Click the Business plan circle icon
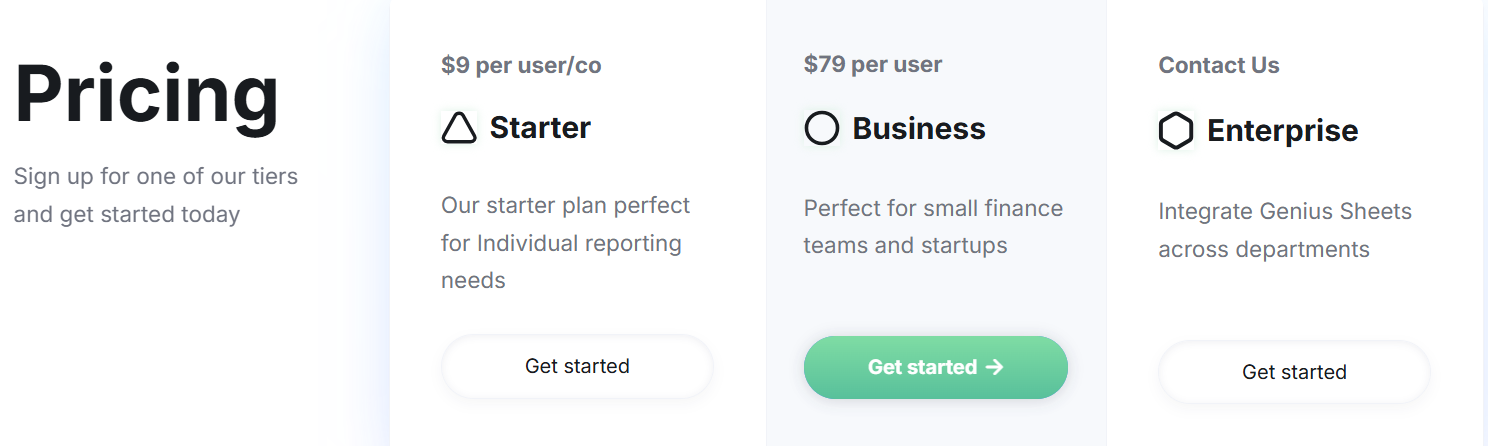The width and height of the screenshot is (1488, 446). [822, 129]
